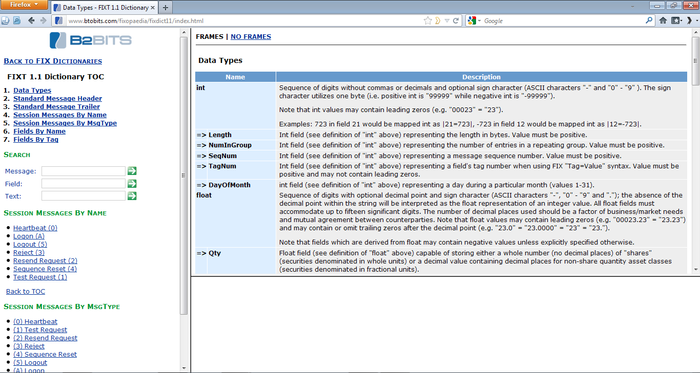The height and width of the screenshot is (373, 700).
Task: Open Back to FIX Dictionaries link
Action: [x=53, y=61]
